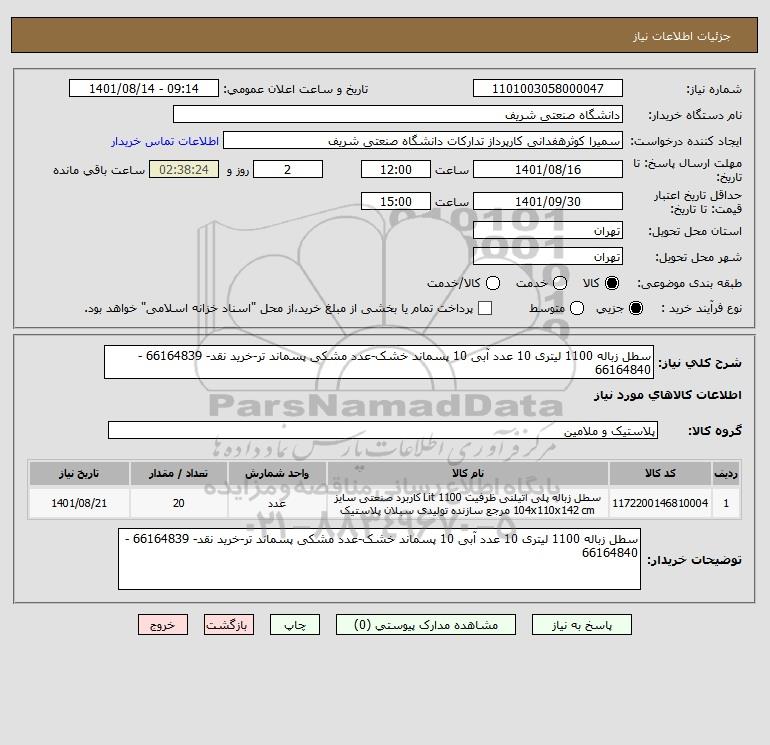This screenshot has width=770, height=745.
Task: Select the متوسط purchase type radio
Action: (577, 308)
